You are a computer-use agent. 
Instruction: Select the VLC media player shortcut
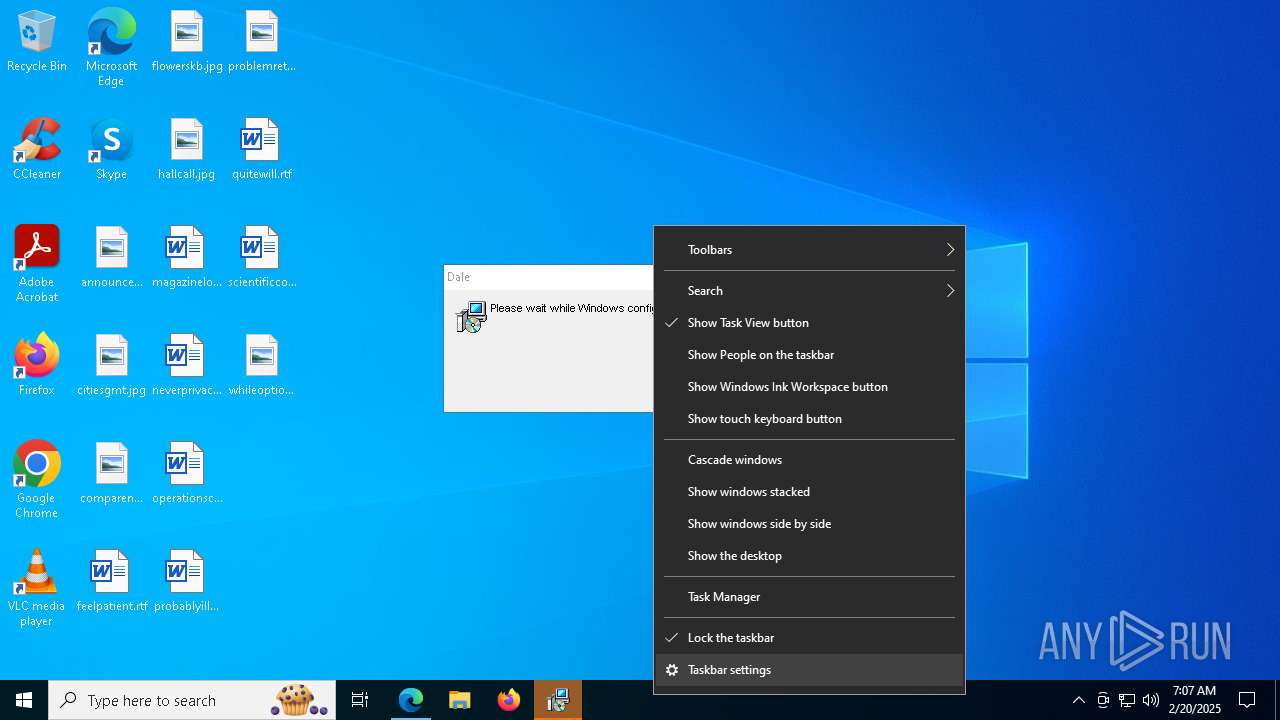(x=37, y=588)
